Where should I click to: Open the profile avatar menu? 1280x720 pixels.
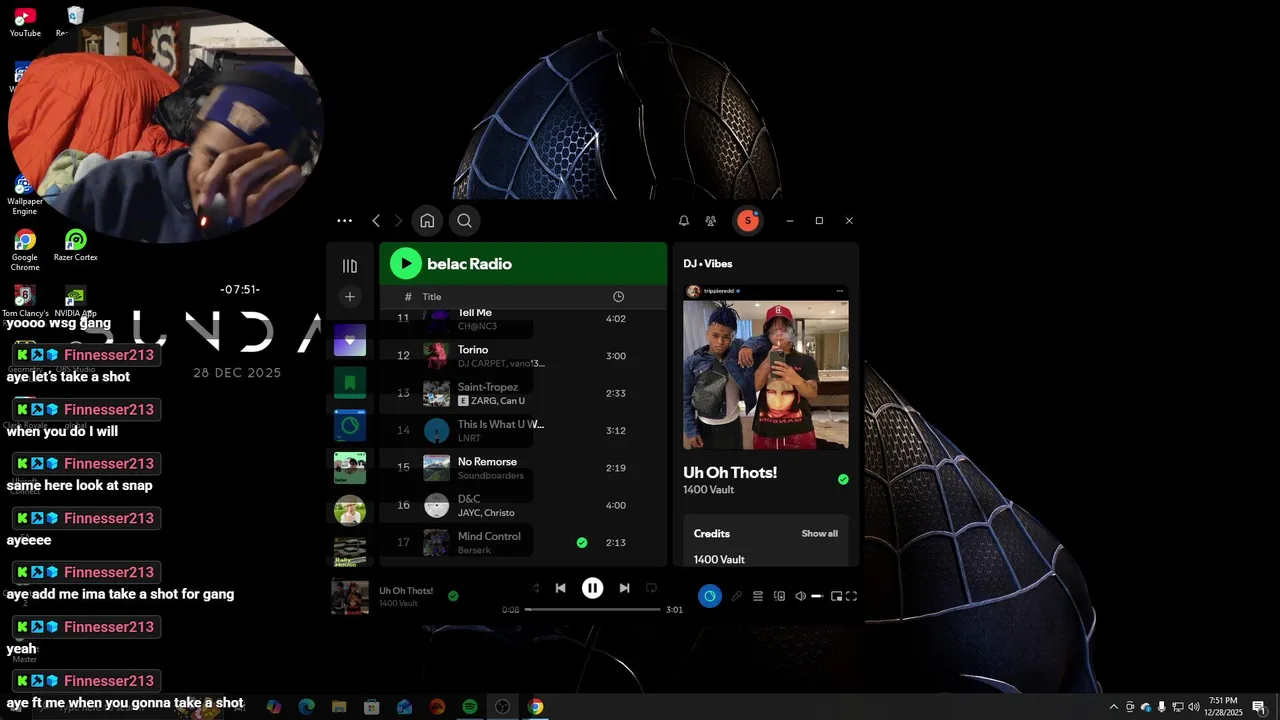pos(747,221)
